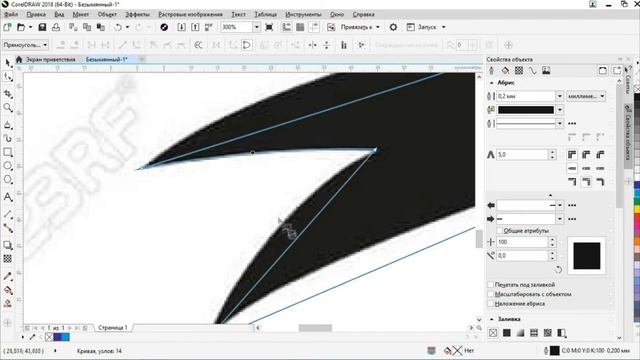
Task: Click the start arrowhead options ellipsis
Action: (572, 205)
